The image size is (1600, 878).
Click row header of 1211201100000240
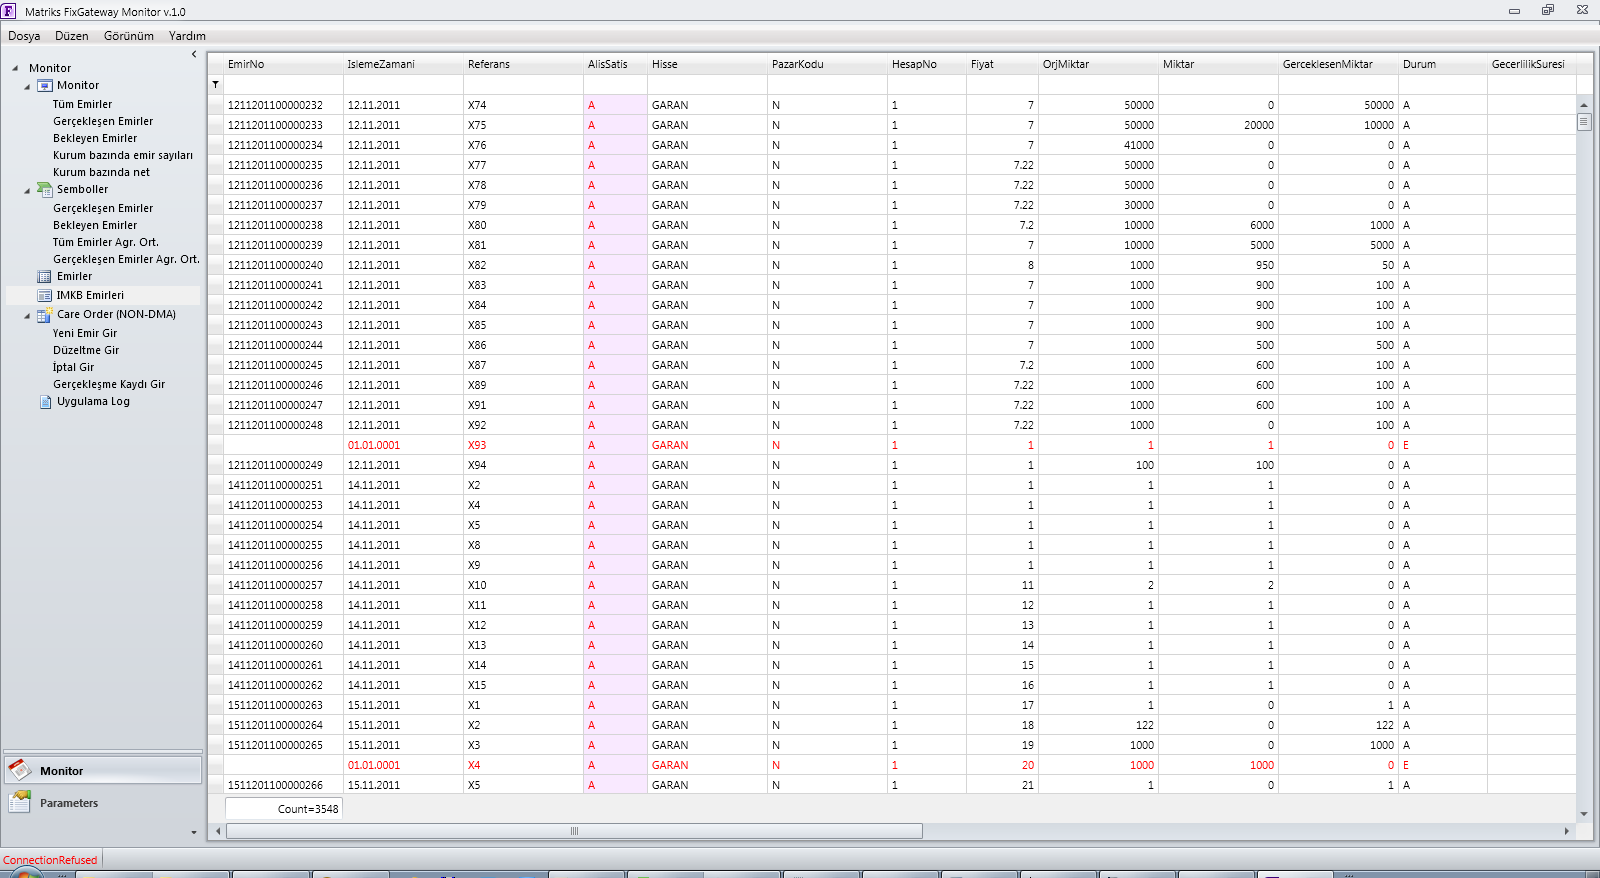(215, 265)
